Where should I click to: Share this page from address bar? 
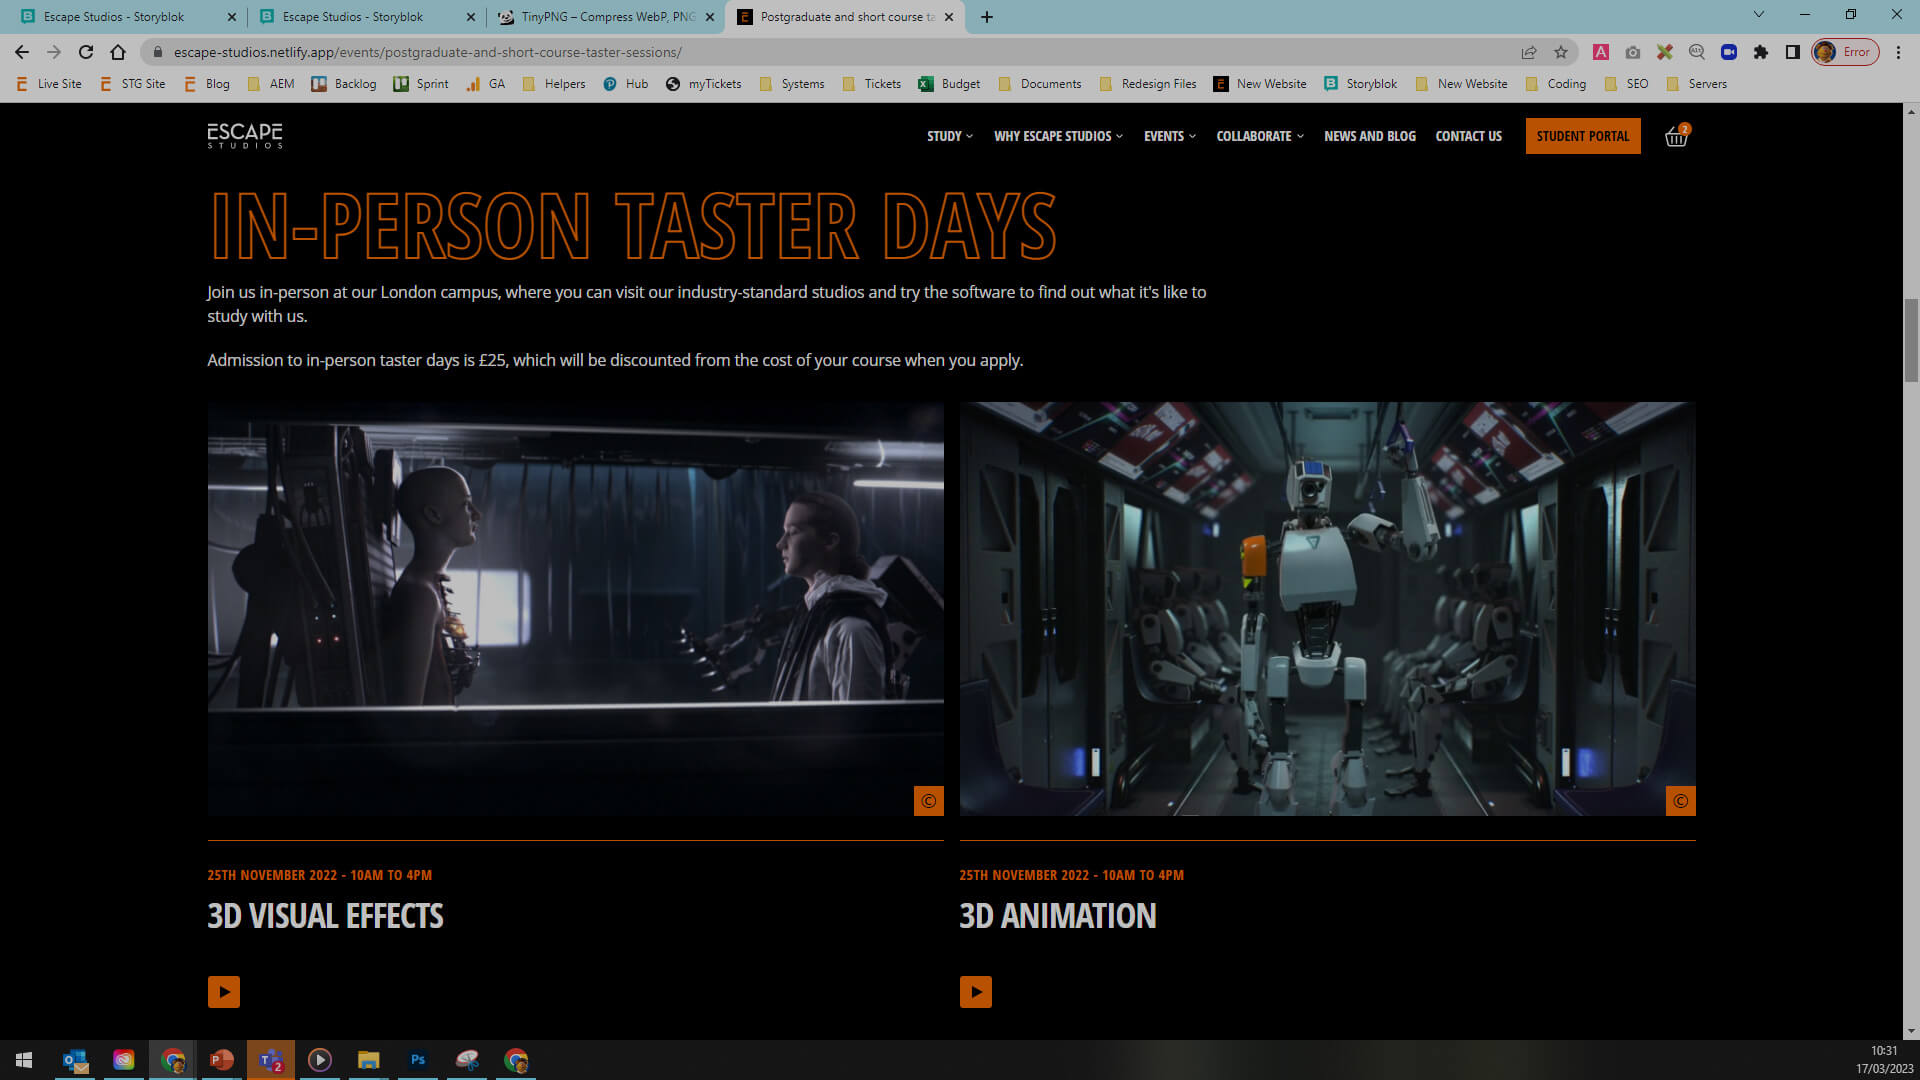[x=1529, y=52]
